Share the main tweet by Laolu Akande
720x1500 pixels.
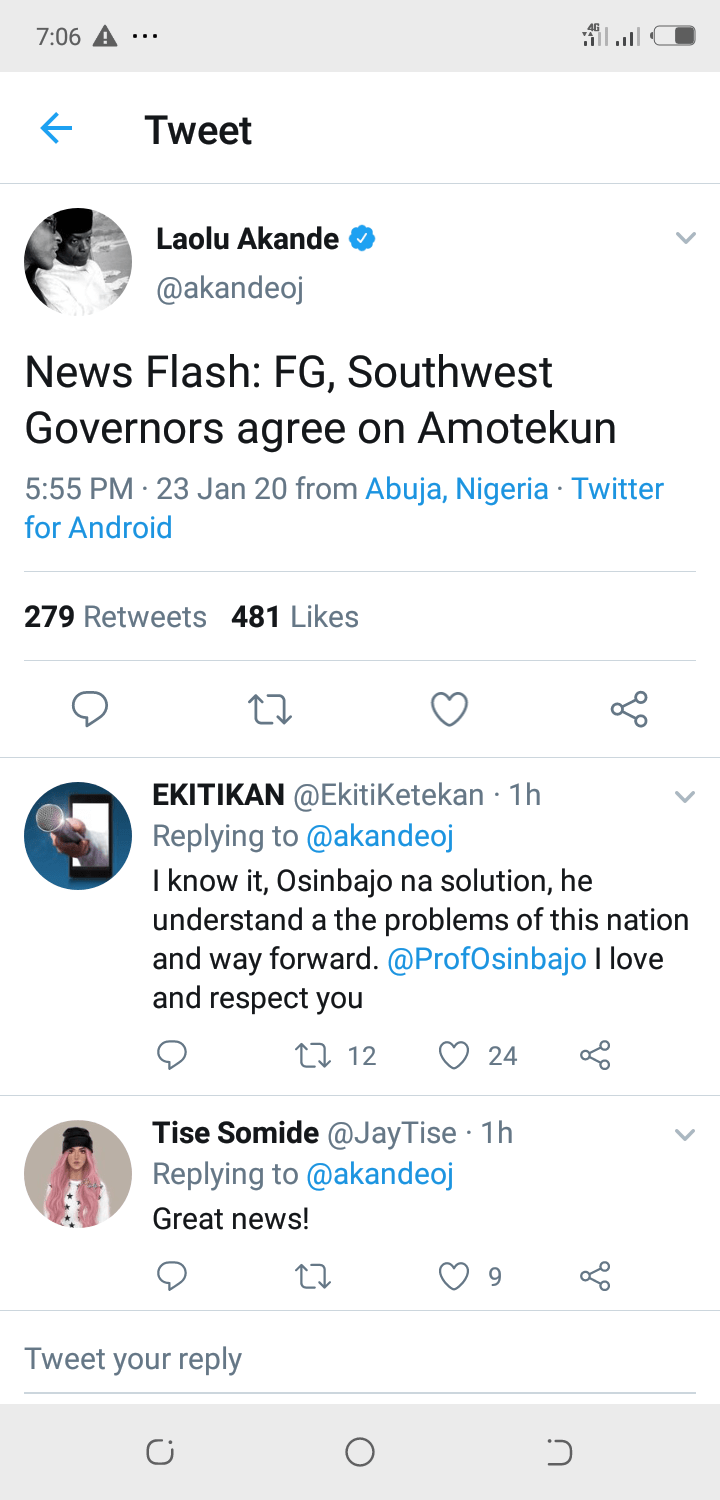tap(629, 709)
